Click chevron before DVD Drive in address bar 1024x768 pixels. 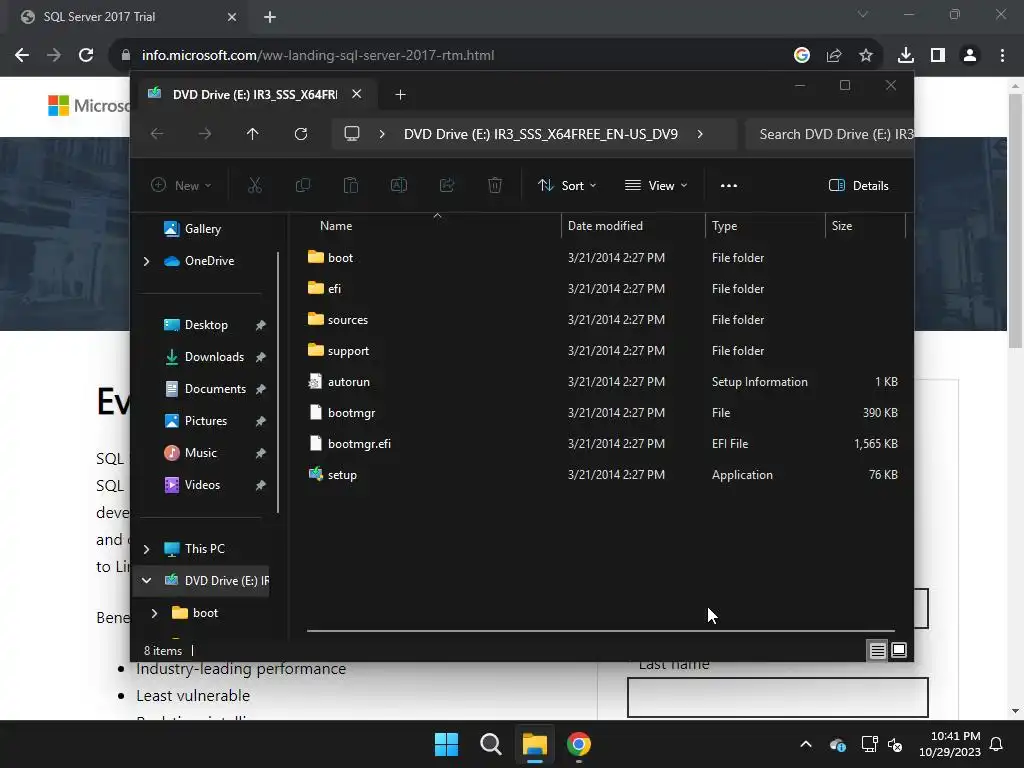click(x=382, y=134)
